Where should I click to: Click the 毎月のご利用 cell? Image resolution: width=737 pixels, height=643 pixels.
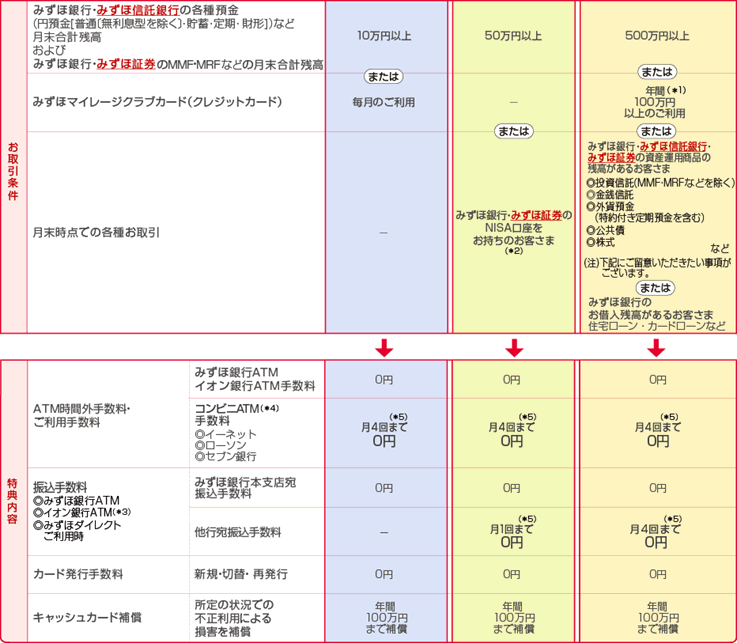pyautogui.click(x=384, y=102)
